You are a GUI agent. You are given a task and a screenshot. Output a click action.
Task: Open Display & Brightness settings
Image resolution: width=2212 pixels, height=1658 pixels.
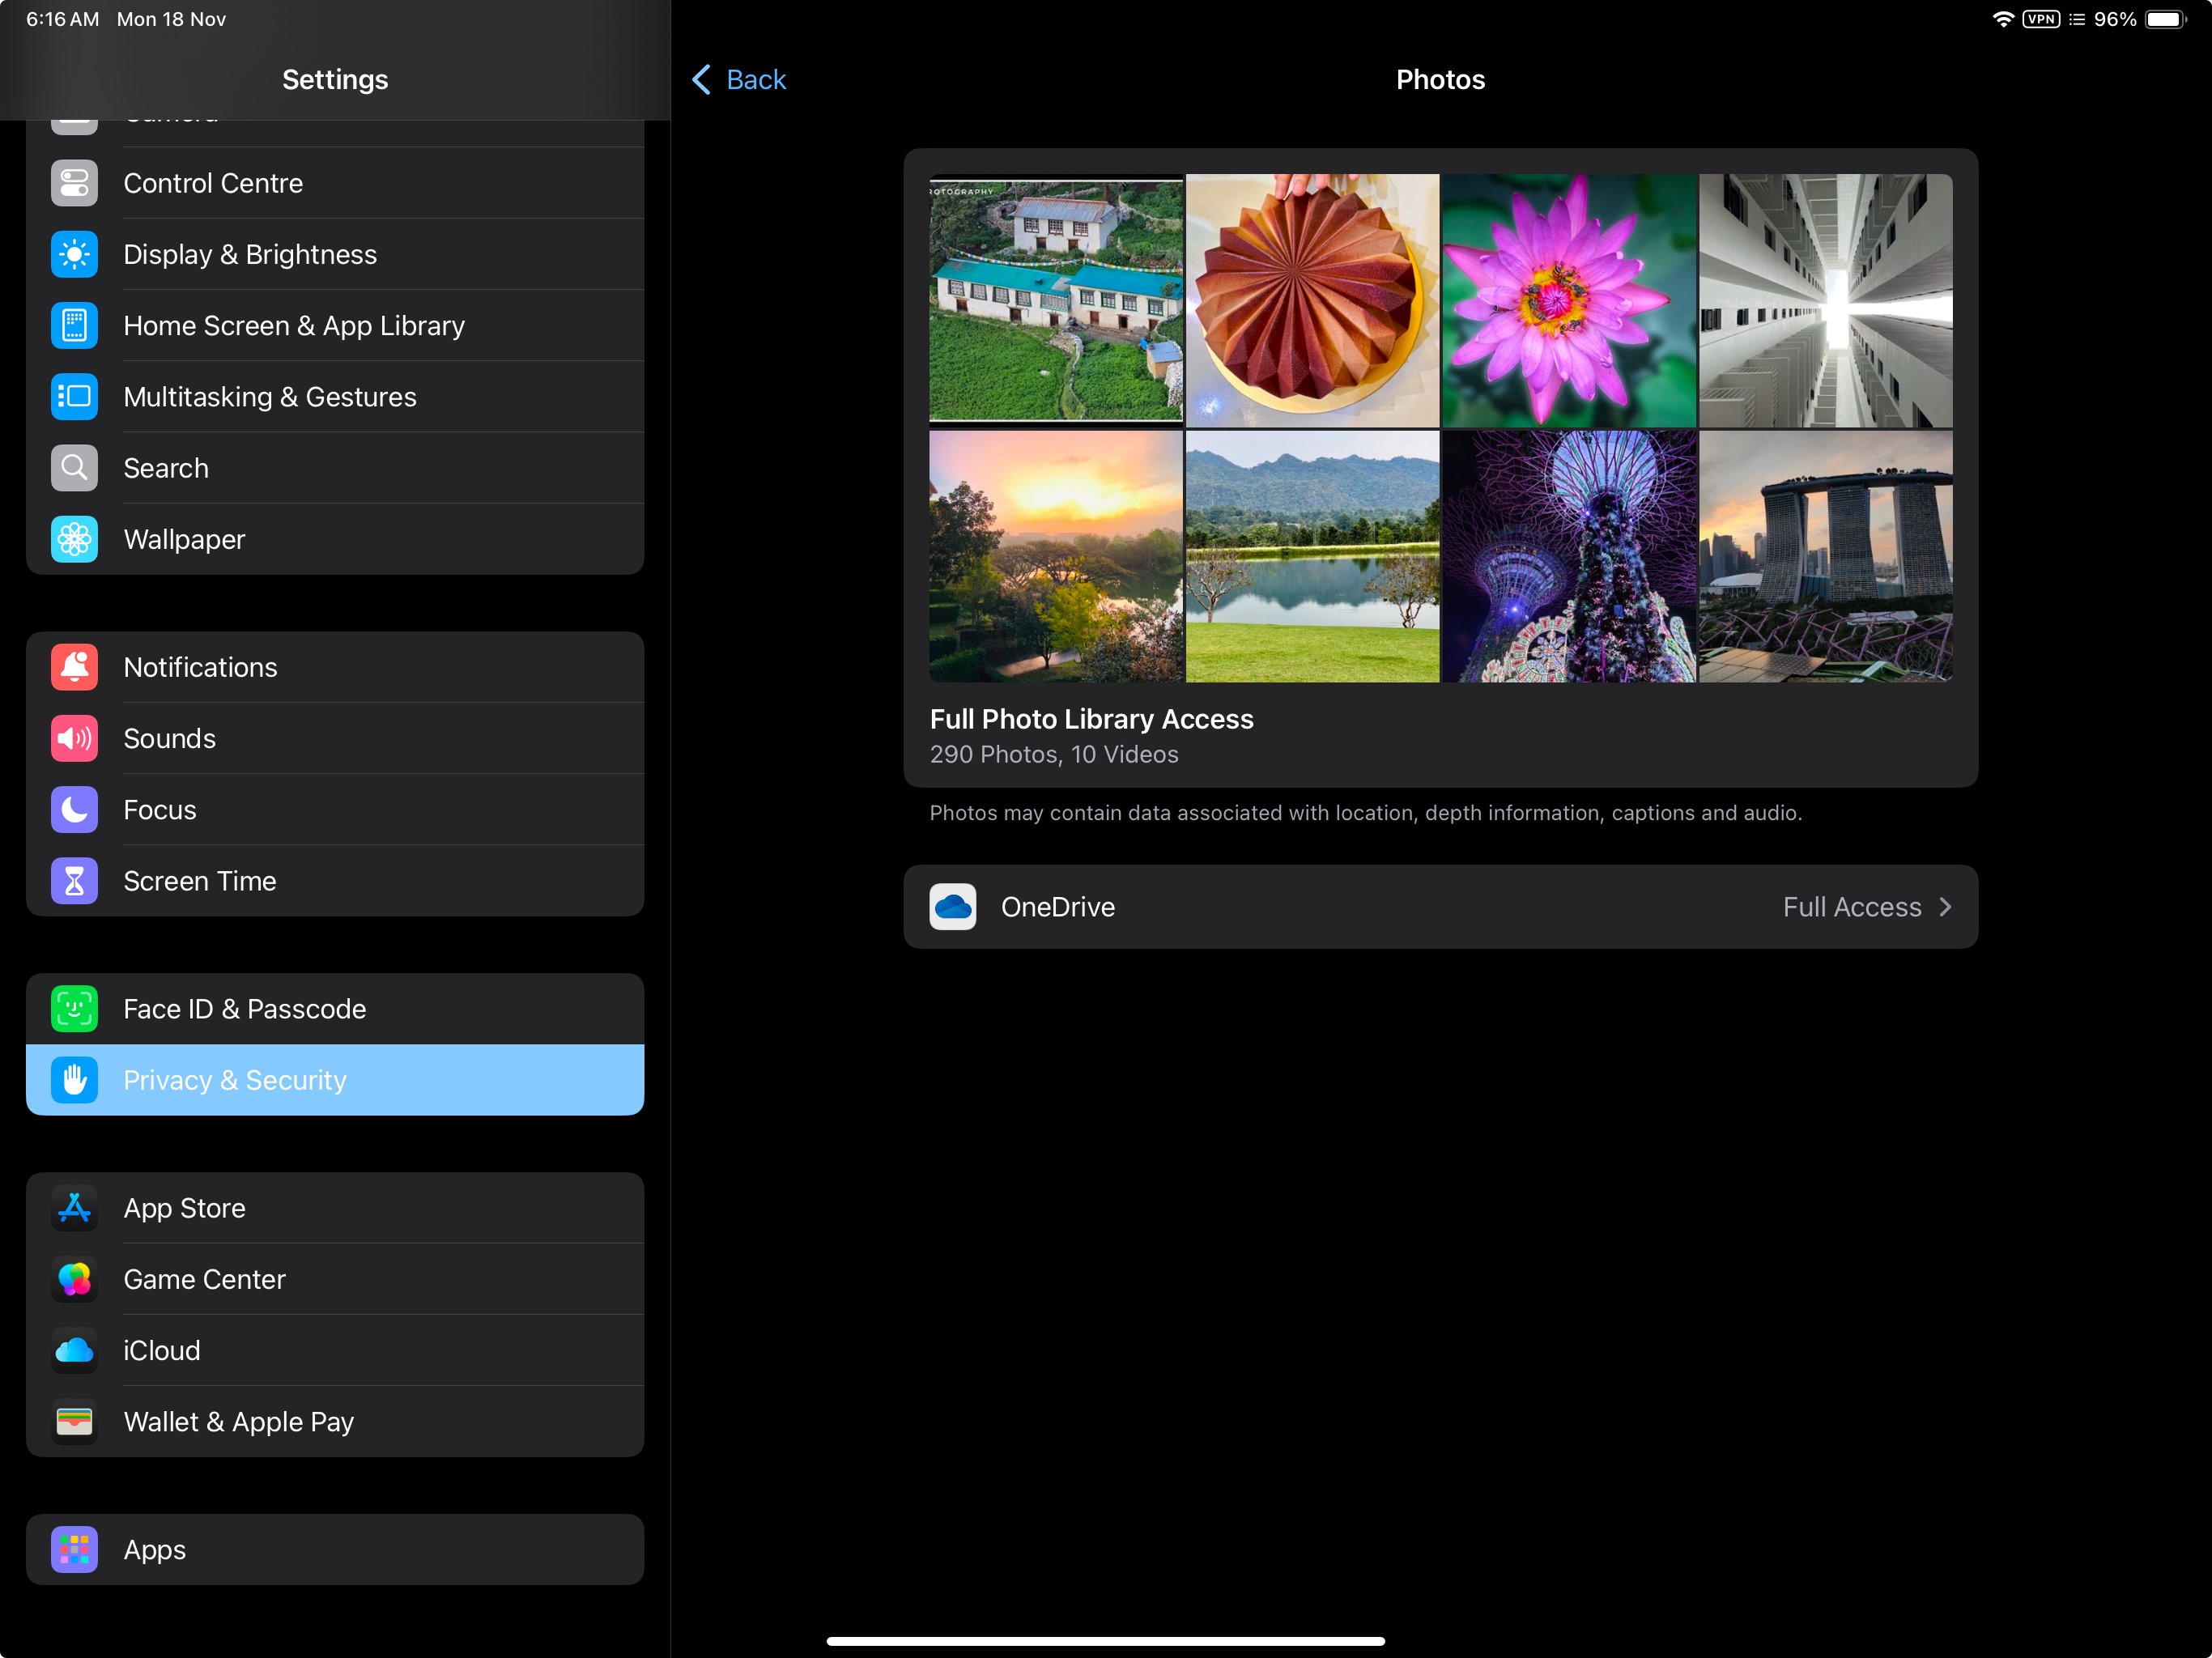[335, 254]
